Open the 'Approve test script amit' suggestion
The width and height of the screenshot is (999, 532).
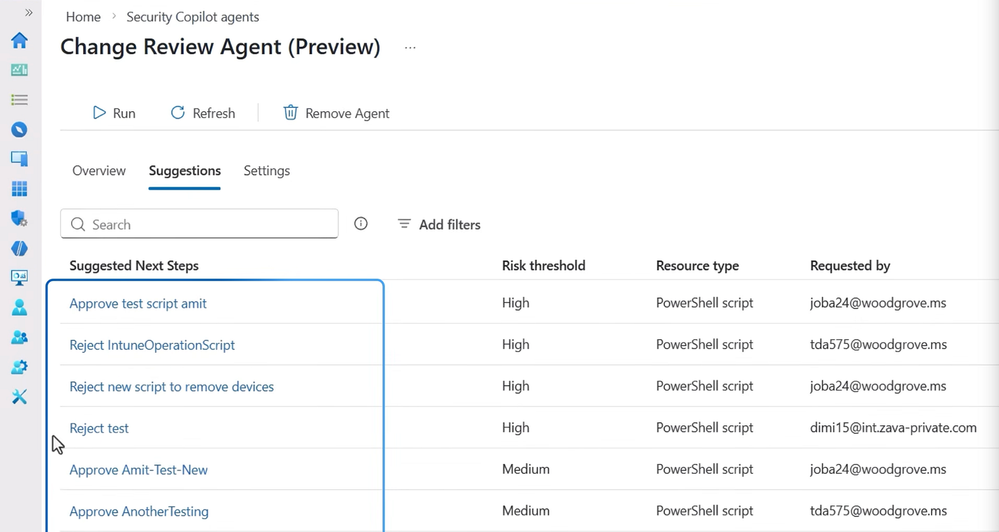pyautogui.click(x=138, y=303)
